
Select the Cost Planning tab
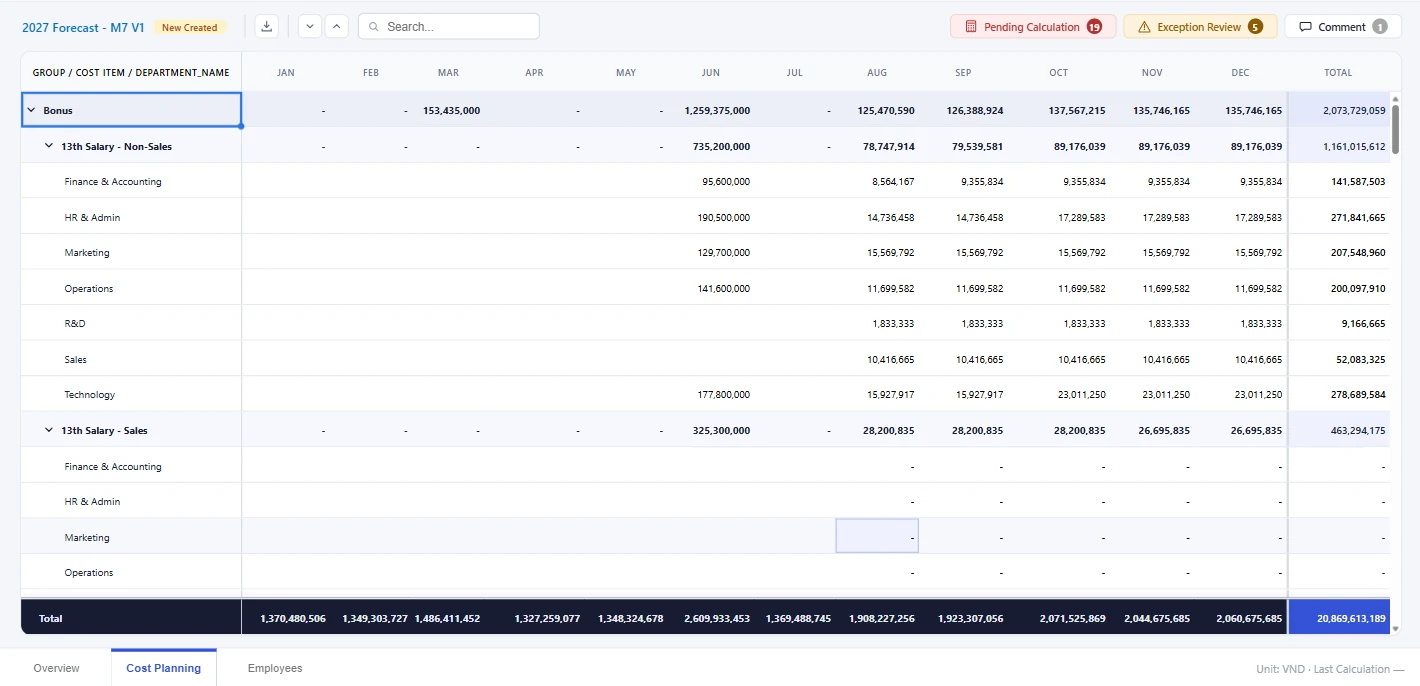point(164,668)
